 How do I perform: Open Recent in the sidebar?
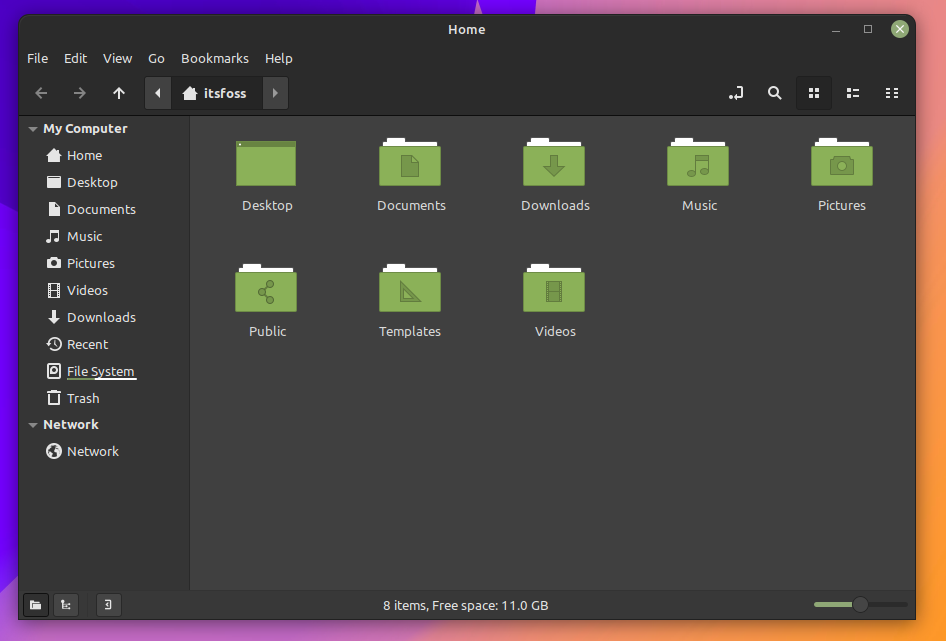click(87, 344)
